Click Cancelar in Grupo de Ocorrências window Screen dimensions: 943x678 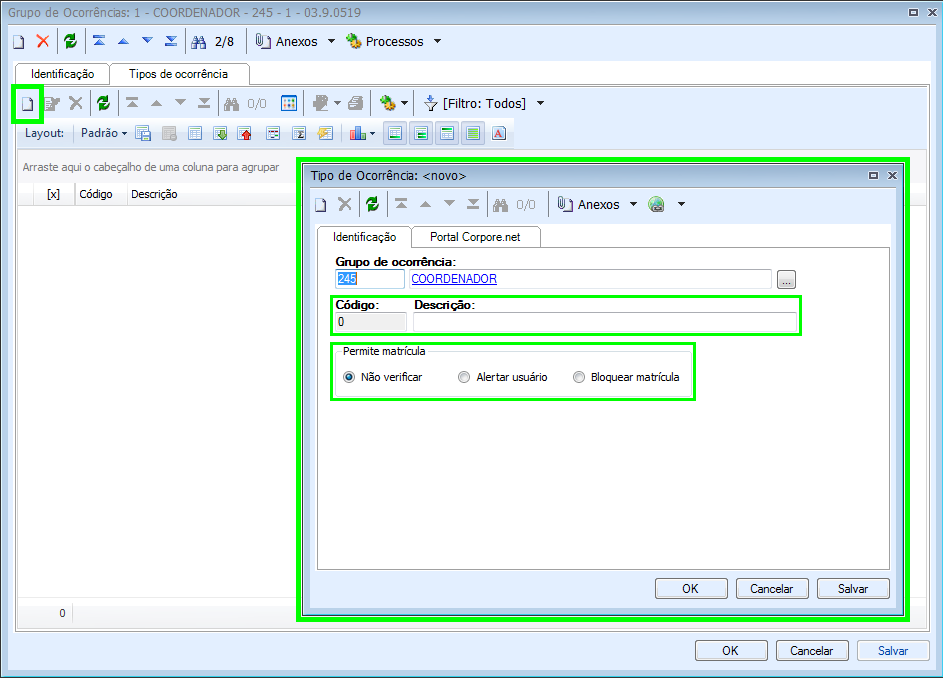pyautogui.click(x=812, y=651)
